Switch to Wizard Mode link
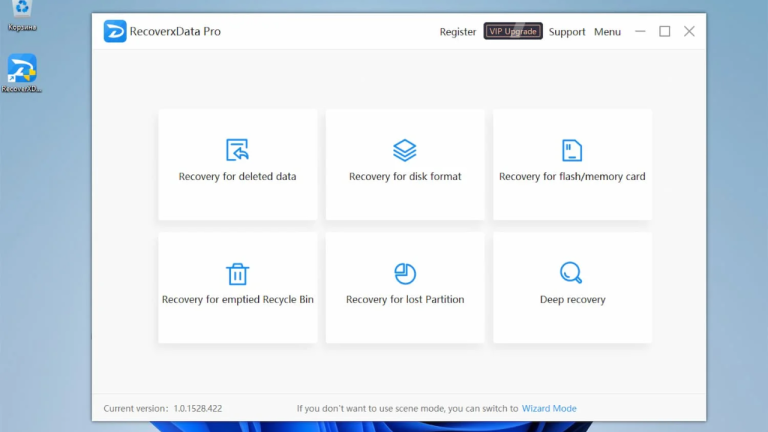Screen dimensions: 768x432 pyautogui.click(x=549, y=408)
